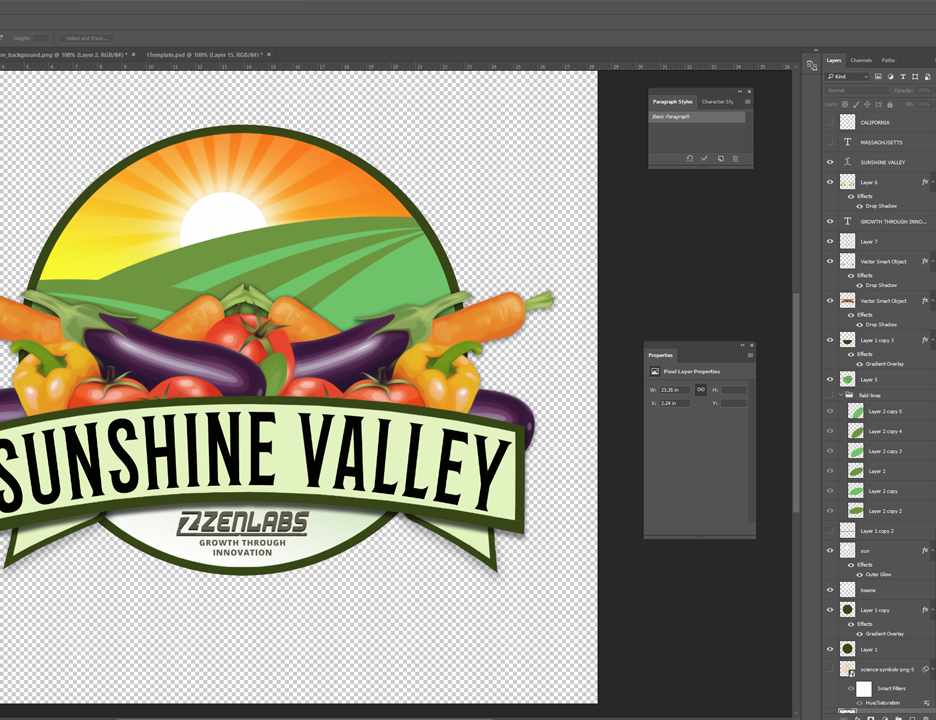The width and height of the screenshot is (936, 720).
Task: Show the CALIFORNIA layer
Action: click(x=830, y=122)
